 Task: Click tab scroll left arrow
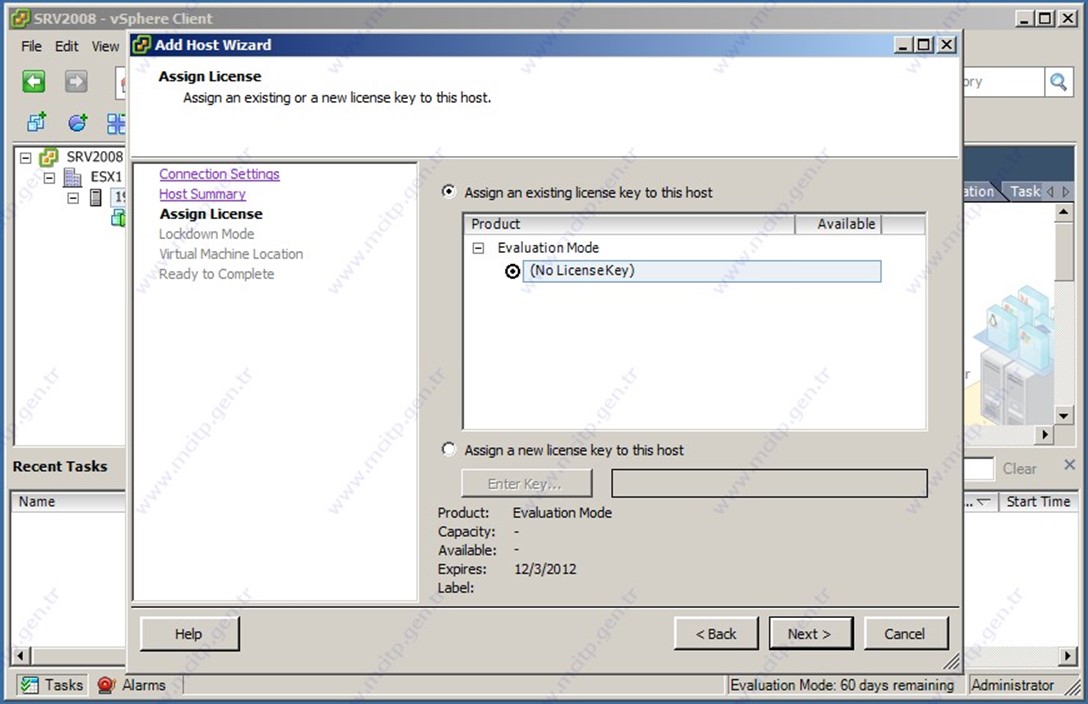click(1051, 191)
